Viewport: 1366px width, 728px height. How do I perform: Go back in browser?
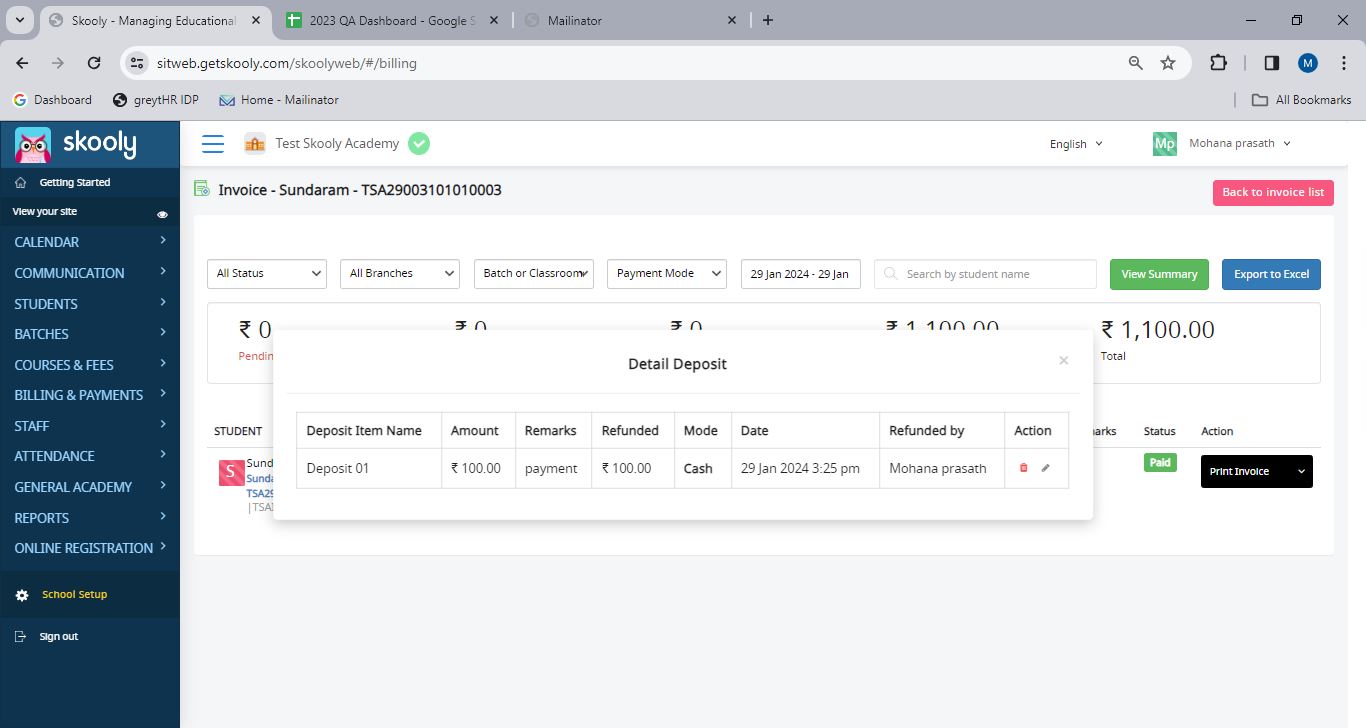22,62
